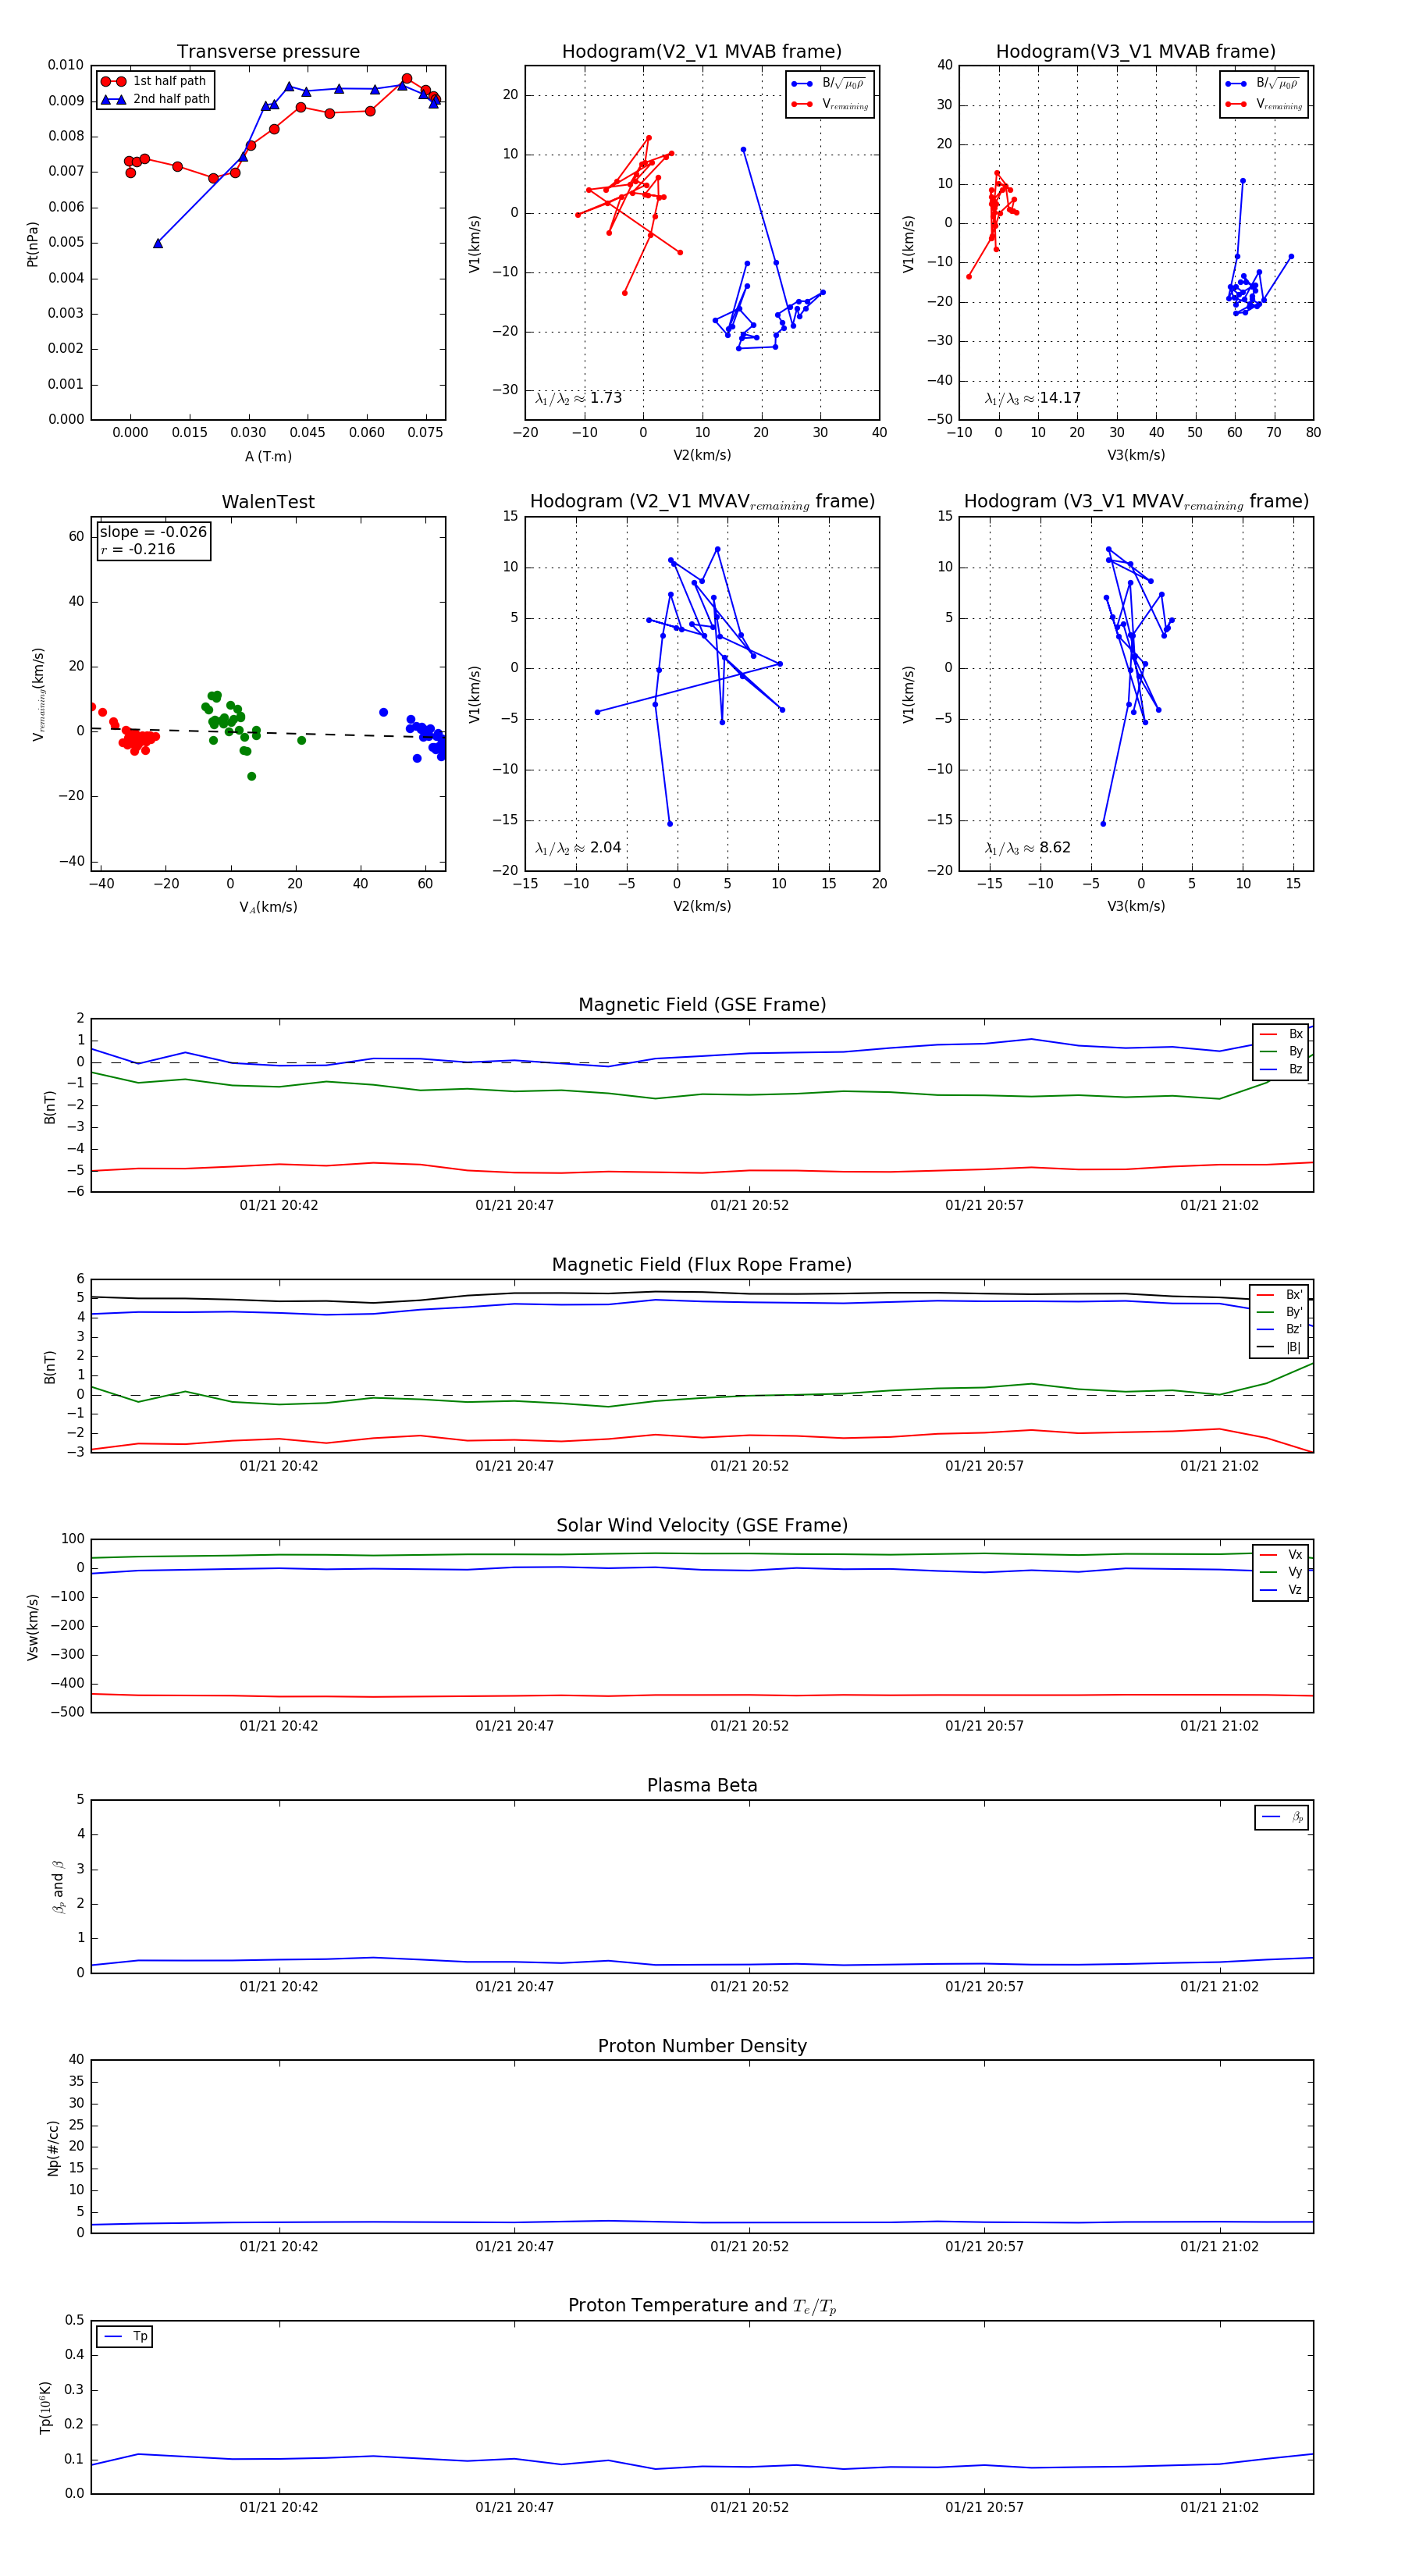This screenshot has height=2576, width=1405.
Task: Click the 'V3(km/s)' x-axis label of MVAB hodogram
Action: pyautogui.click(x=1136, y=455)
